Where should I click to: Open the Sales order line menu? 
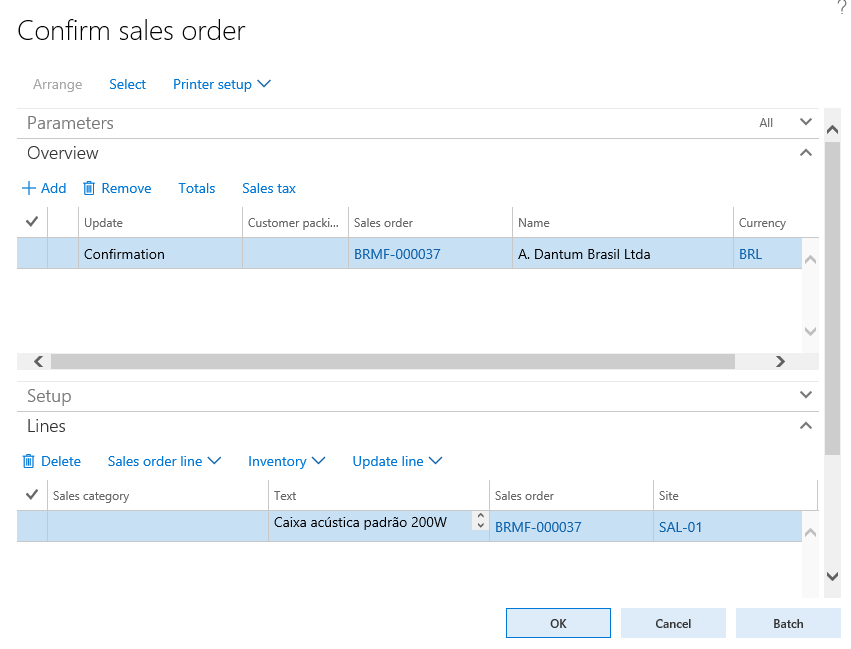point(163,461)
